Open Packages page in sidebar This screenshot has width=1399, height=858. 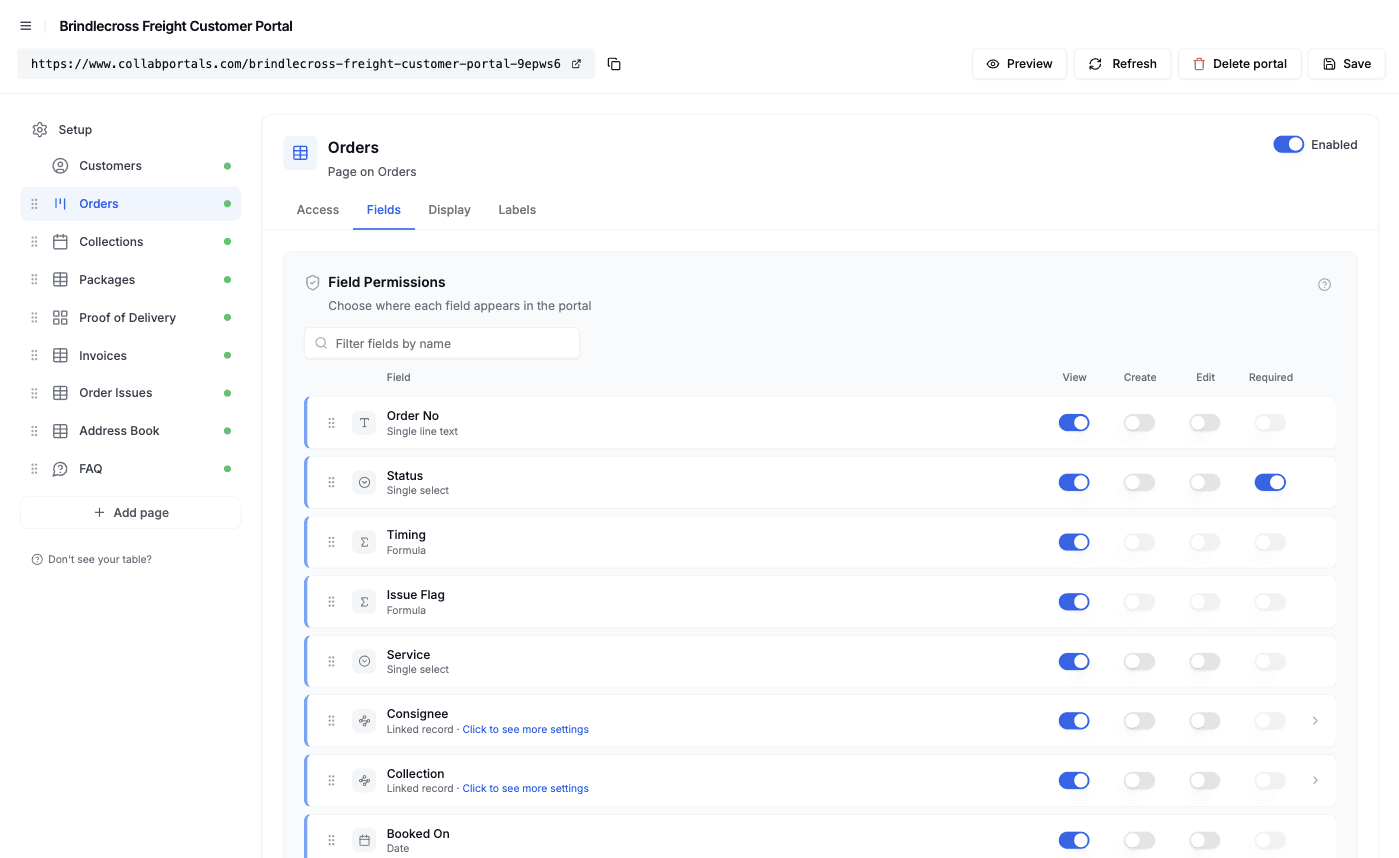(130, 280)
